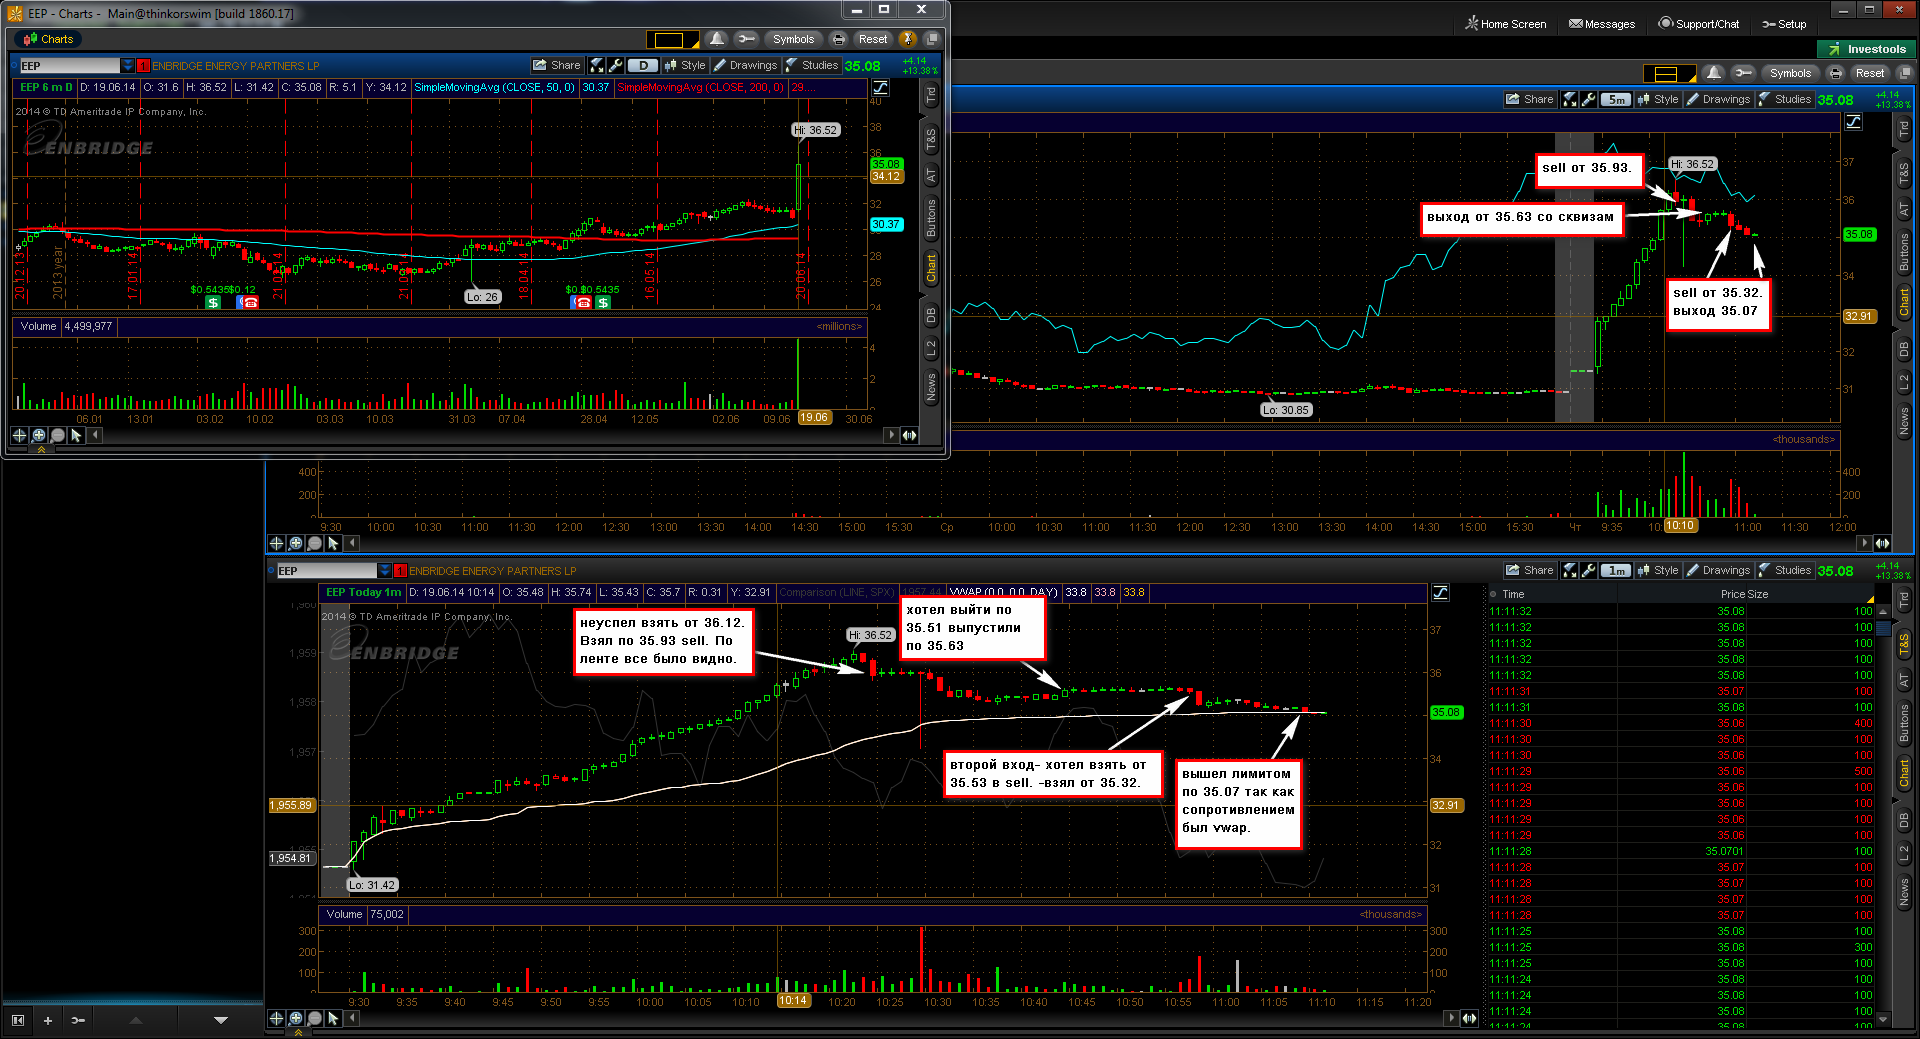Open Studies menu on daily EEP chart
The image size is (1920, 1039).
[812, 65]
